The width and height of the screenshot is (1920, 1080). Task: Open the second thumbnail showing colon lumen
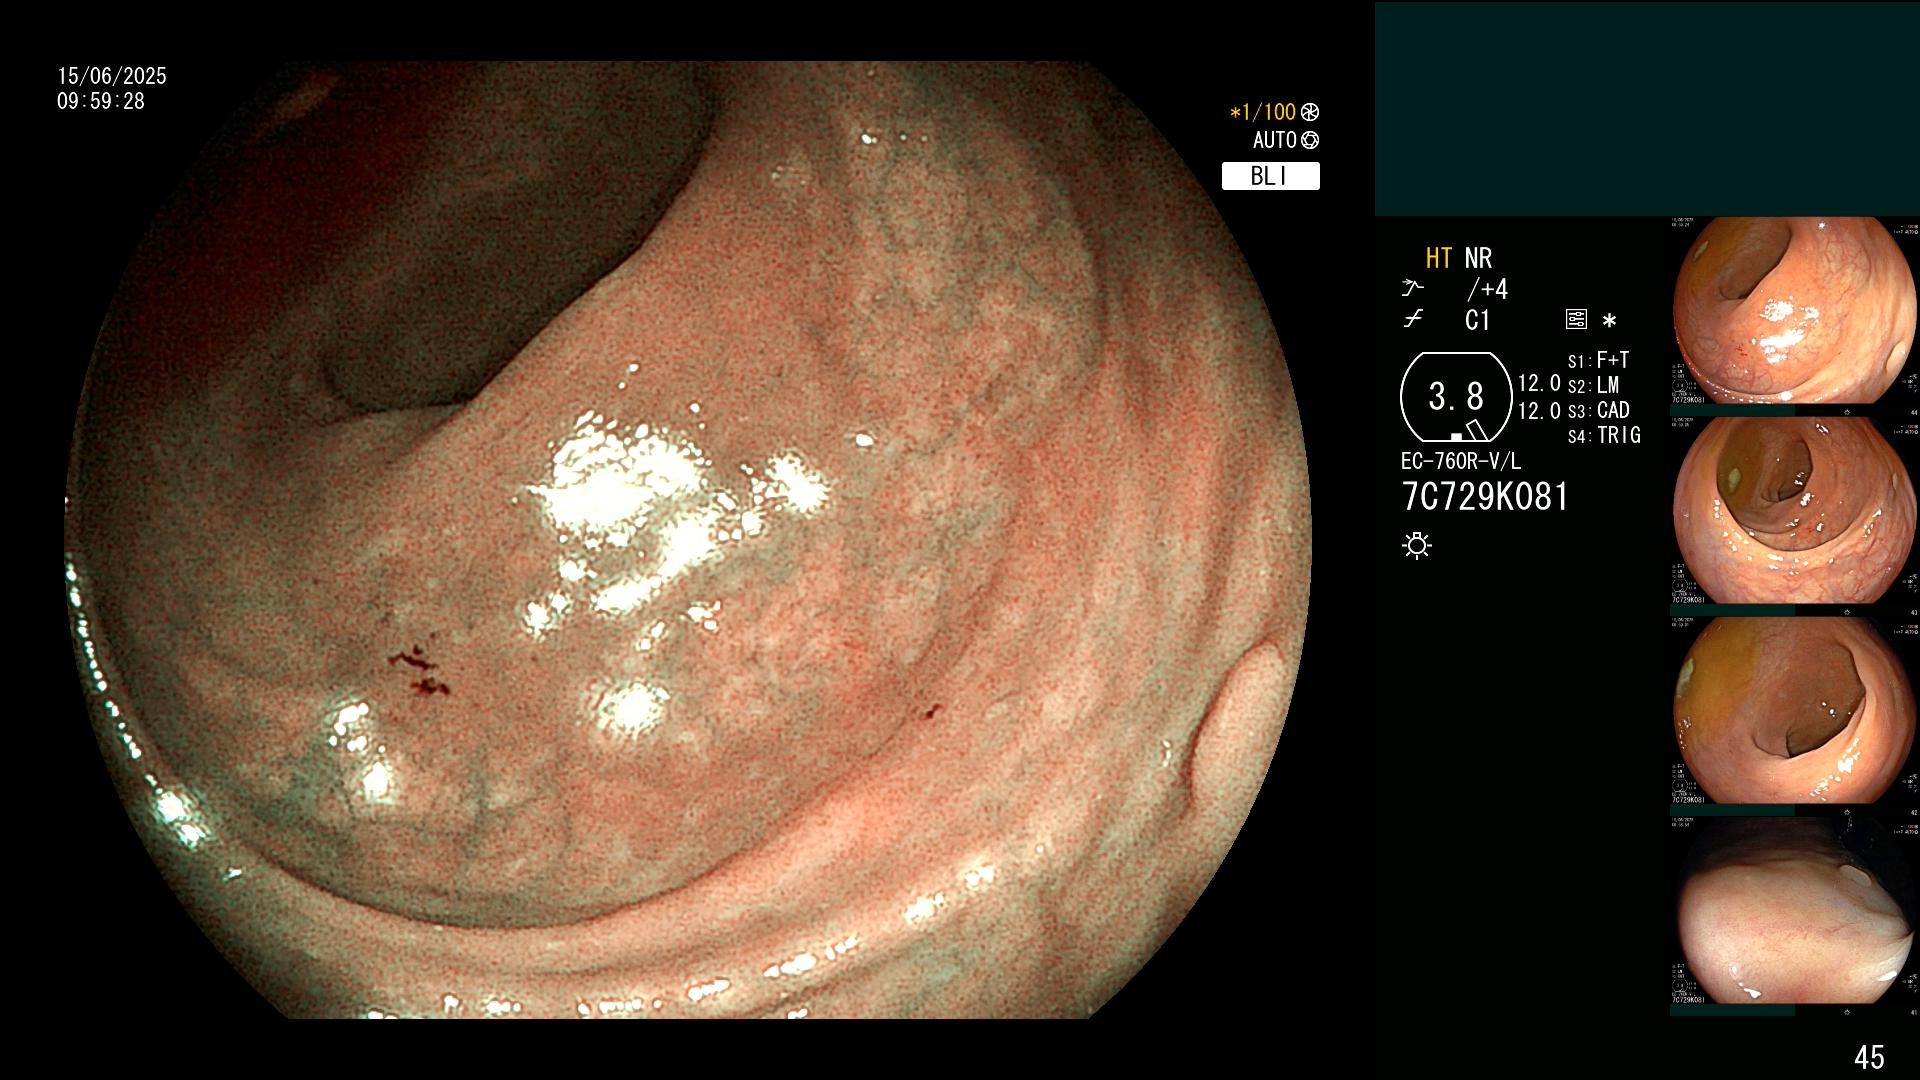1795,511
